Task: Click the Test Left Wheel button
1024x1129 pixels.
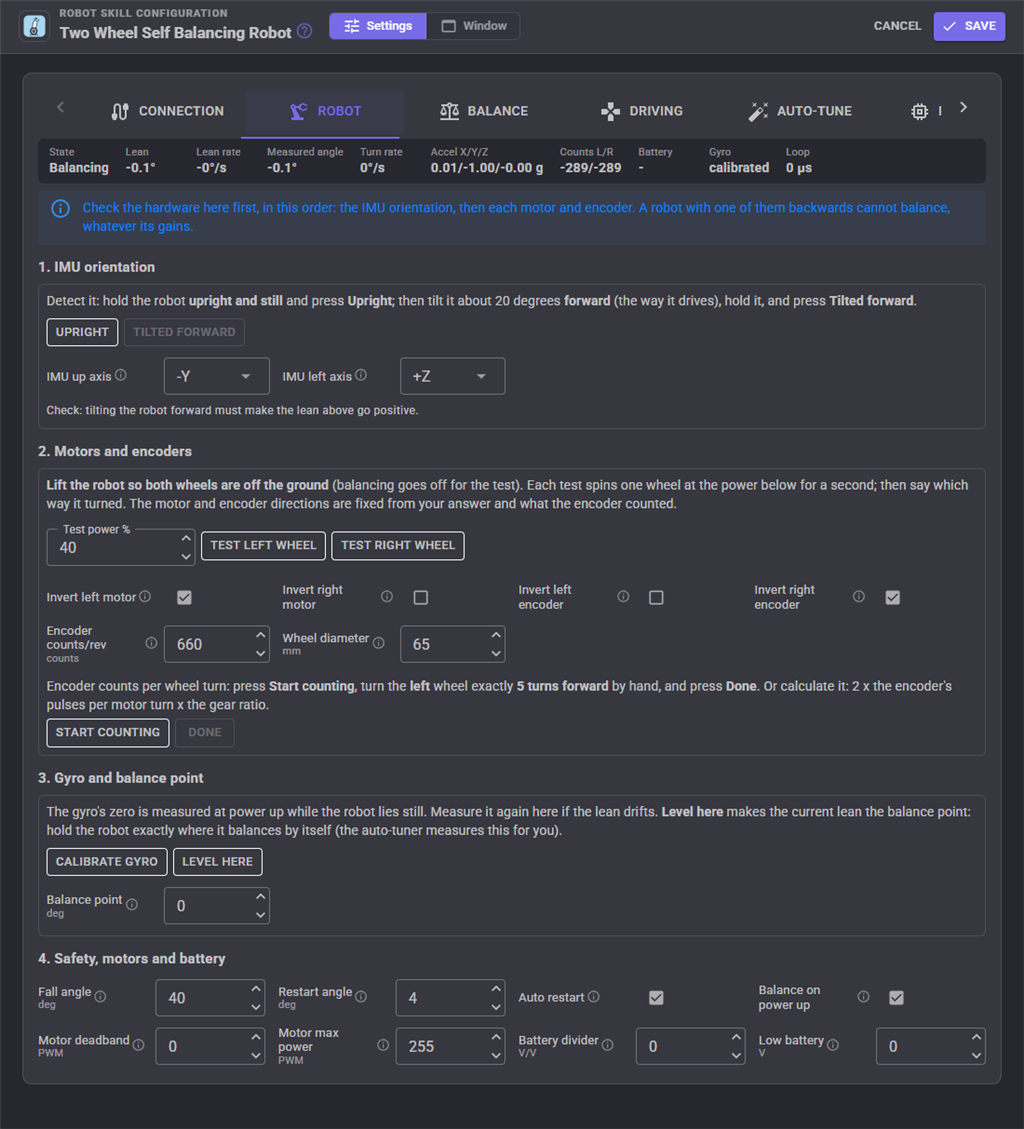Action: click(x=264, y=546)
